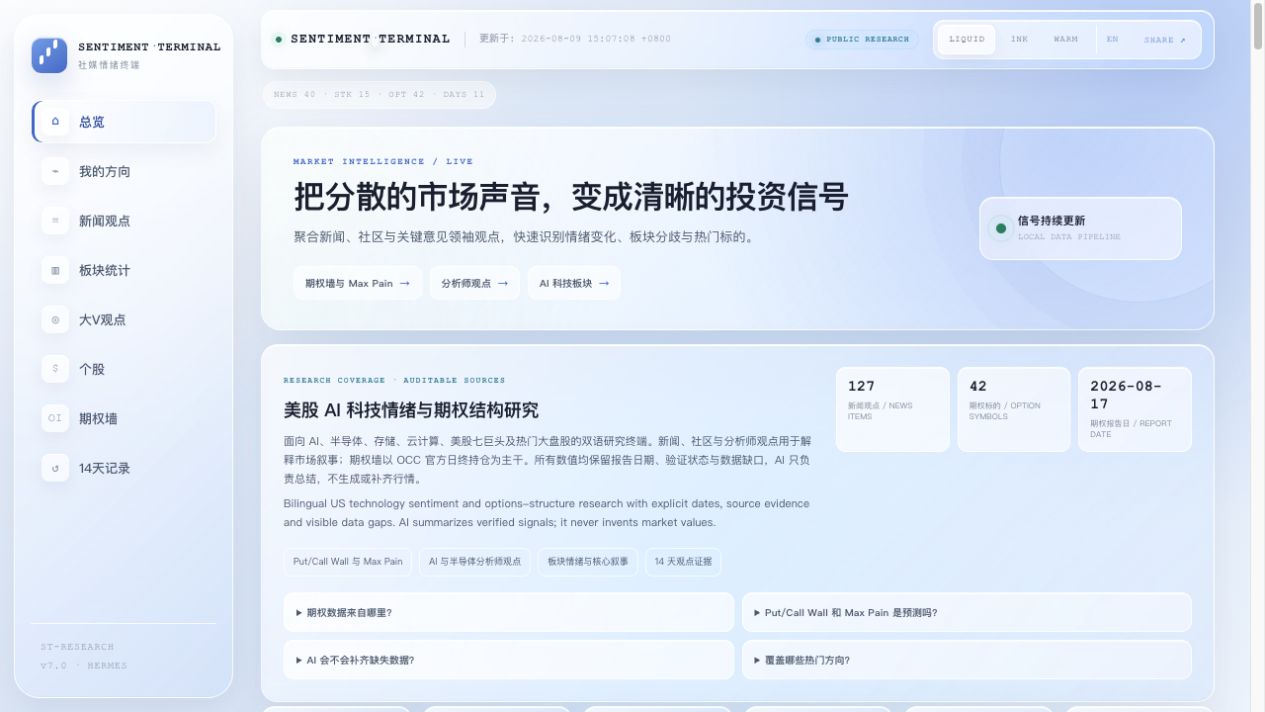1265x712 pixels.
Task: Expand the 期权数据来自哪里? question
Action: (x=508, y=612)
